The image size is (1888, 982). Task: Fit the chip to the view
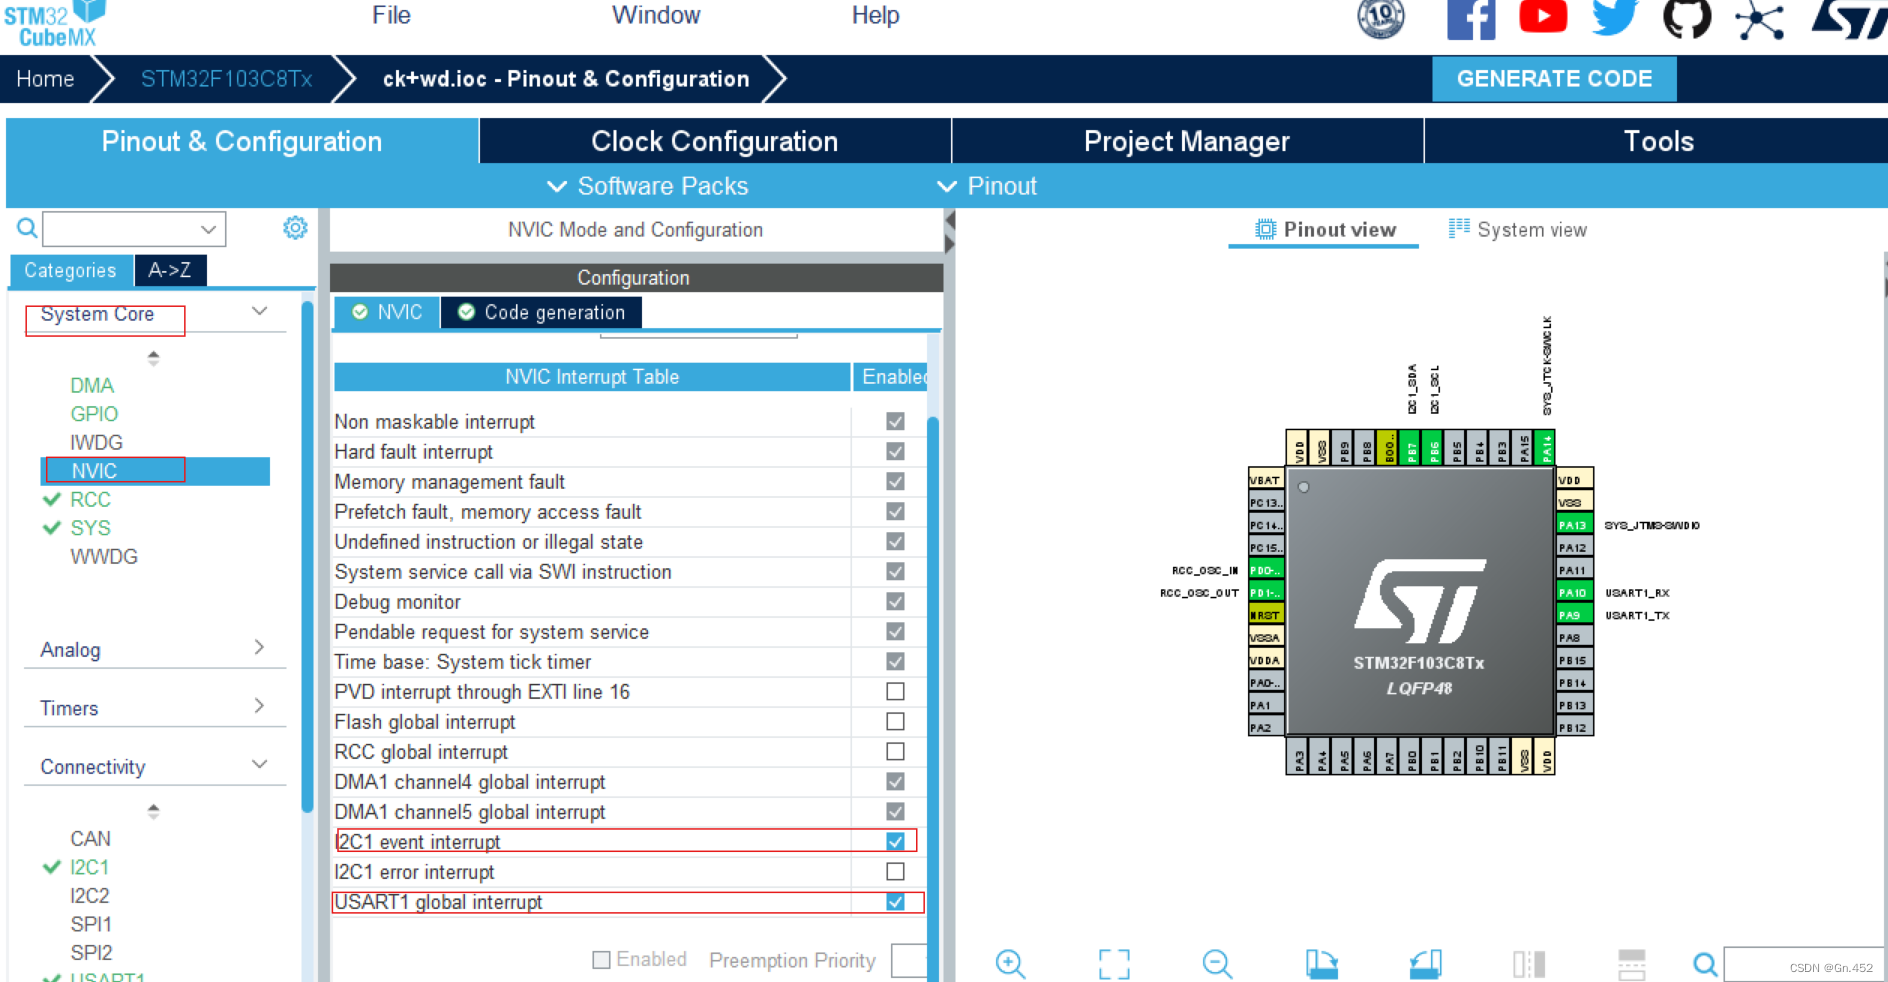click(x=1114, y=963)
